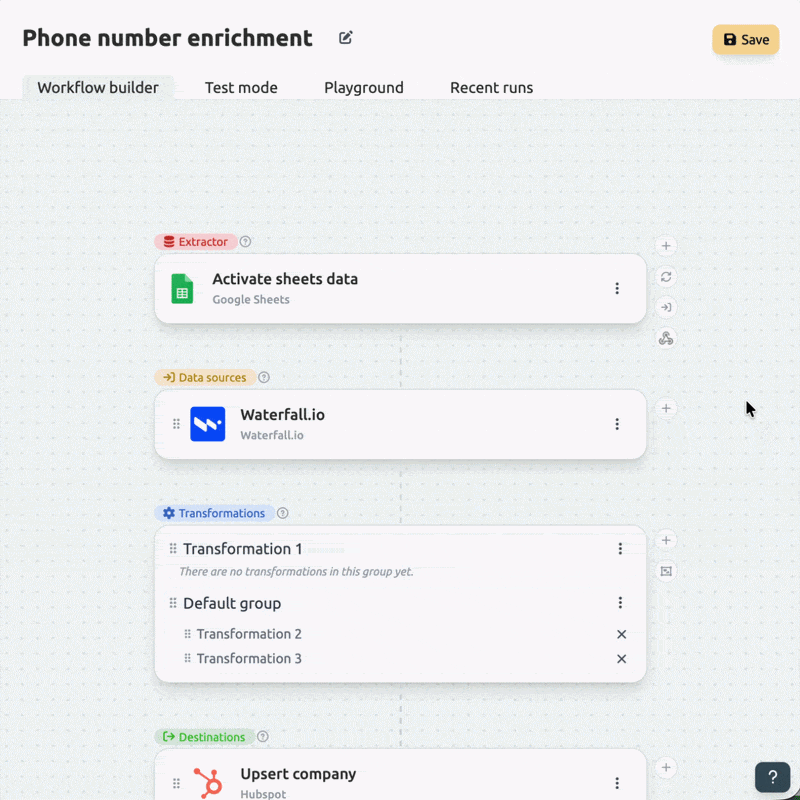
Task: Open the three-dot menu on Waterfall.io card
Action: pyautogui.click(x=617, y=424)
